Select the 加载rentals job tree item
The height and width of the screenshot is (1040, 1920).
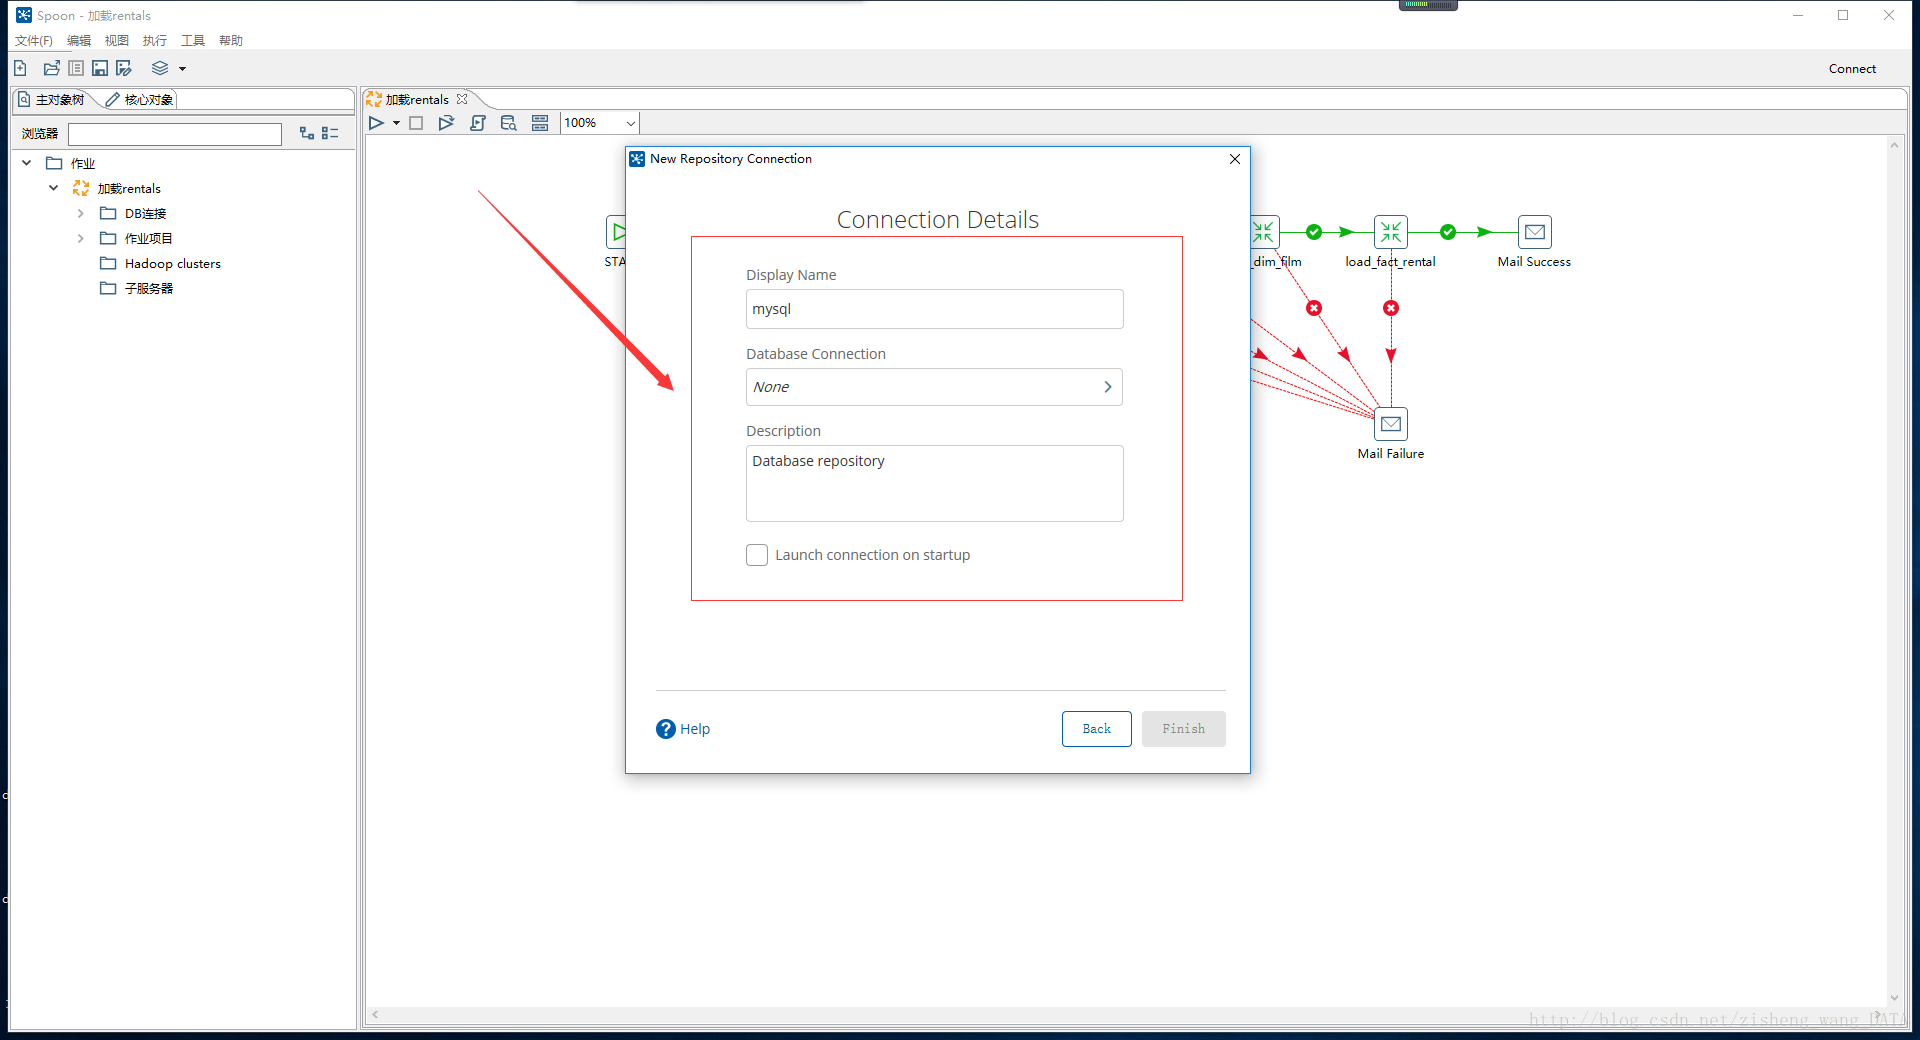point(117,188)
